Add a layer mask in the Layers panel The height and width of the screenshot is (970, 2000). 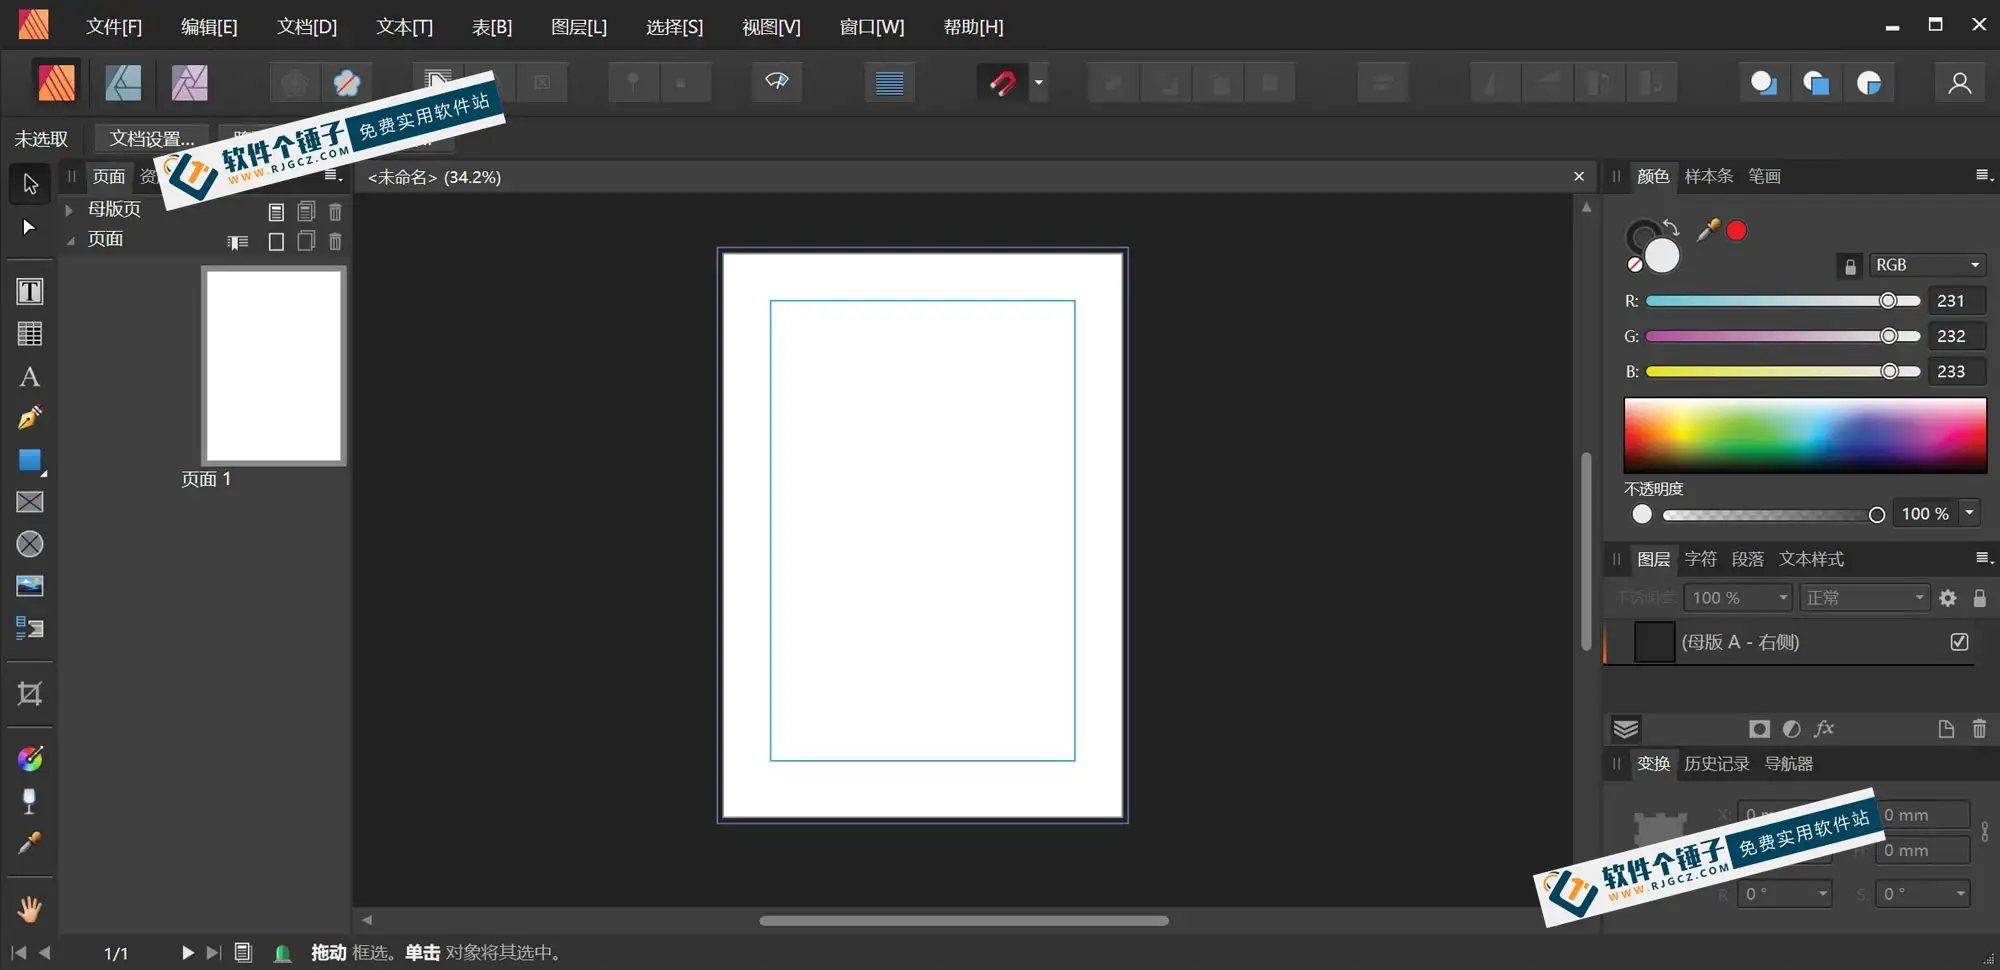(x=1758, y=729)
